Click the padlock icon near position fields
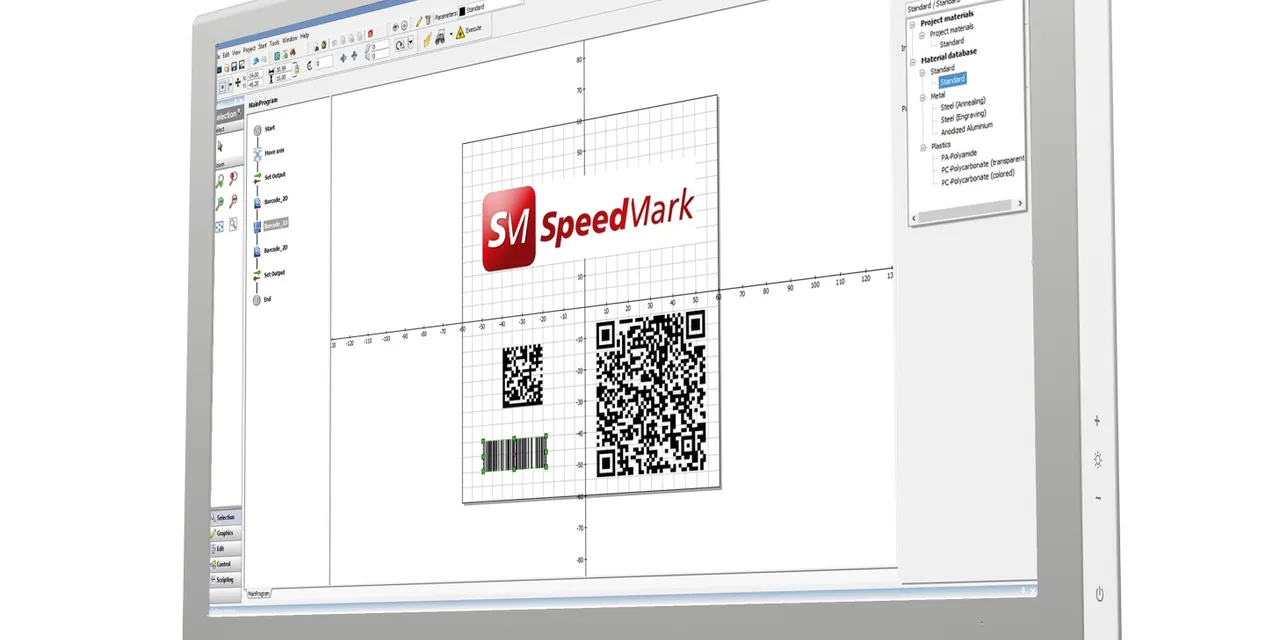The height and width of the screenshot is (640, 1280). tap(296, 68)
